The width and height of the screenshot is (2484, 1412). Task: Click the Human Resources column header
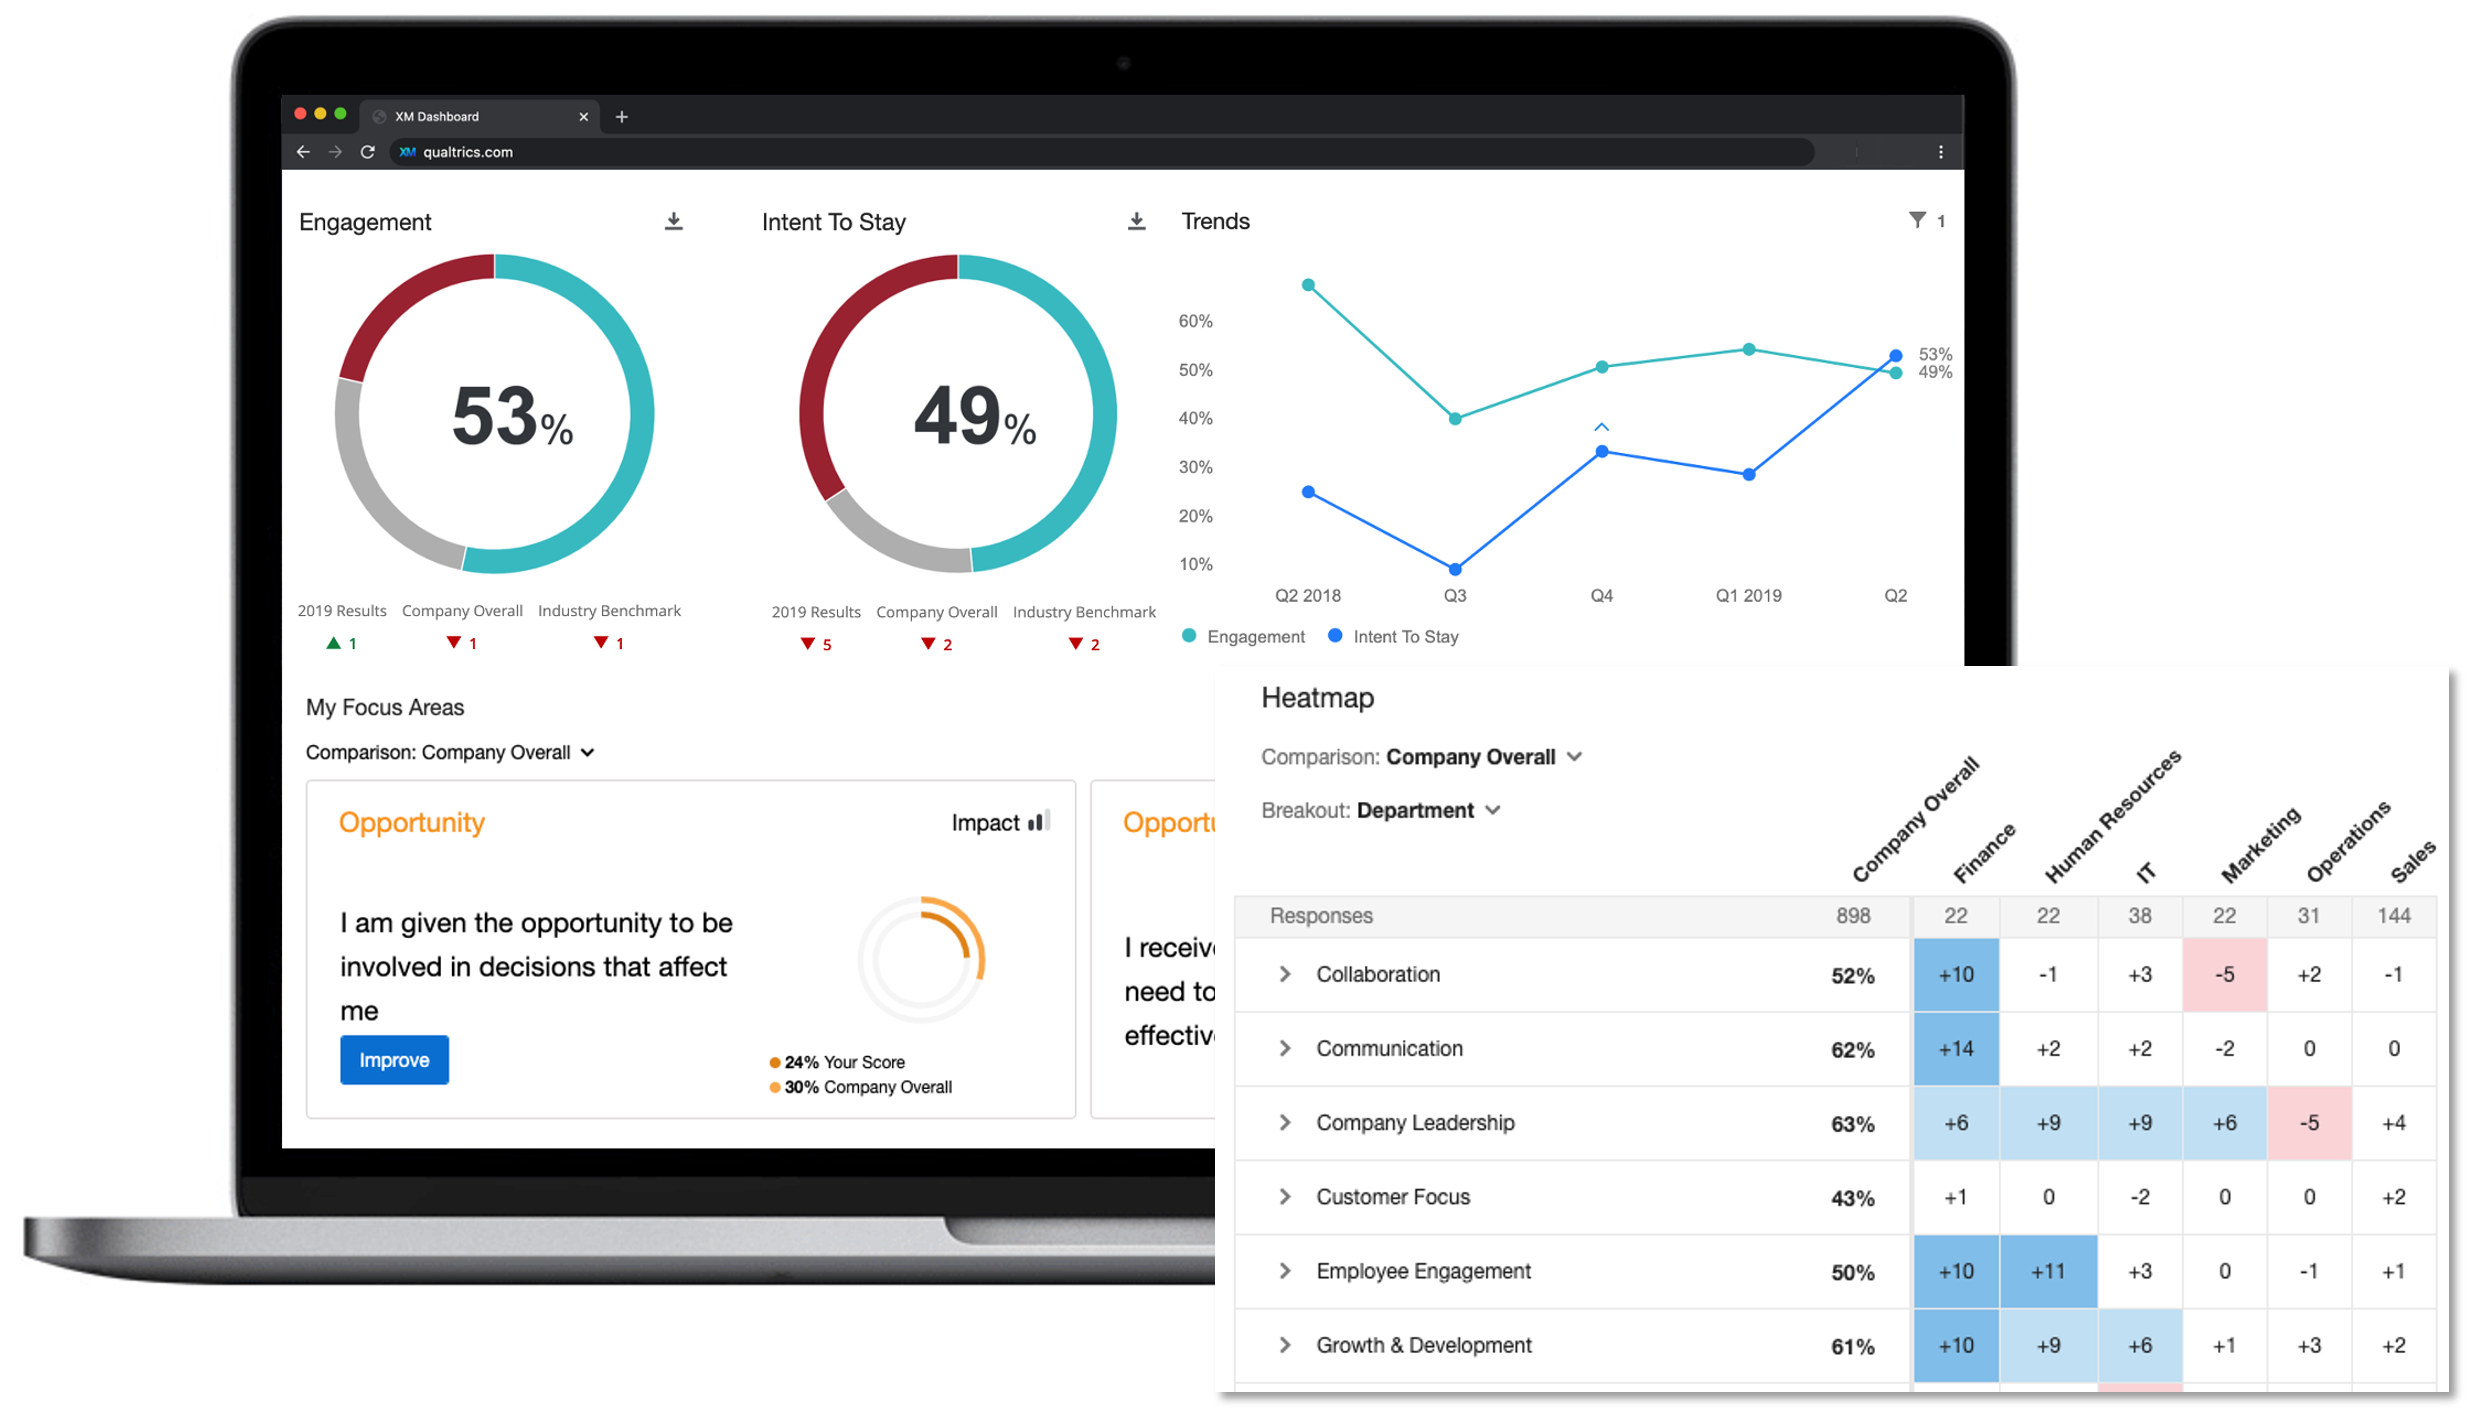[2111, 816]
